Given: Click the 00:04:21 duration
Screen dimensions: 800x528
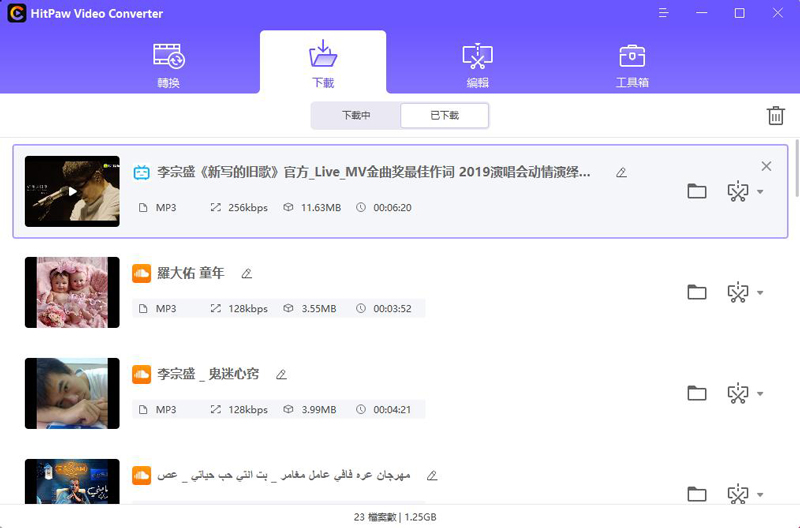Looking at the screenshot, I should [392, 410].
